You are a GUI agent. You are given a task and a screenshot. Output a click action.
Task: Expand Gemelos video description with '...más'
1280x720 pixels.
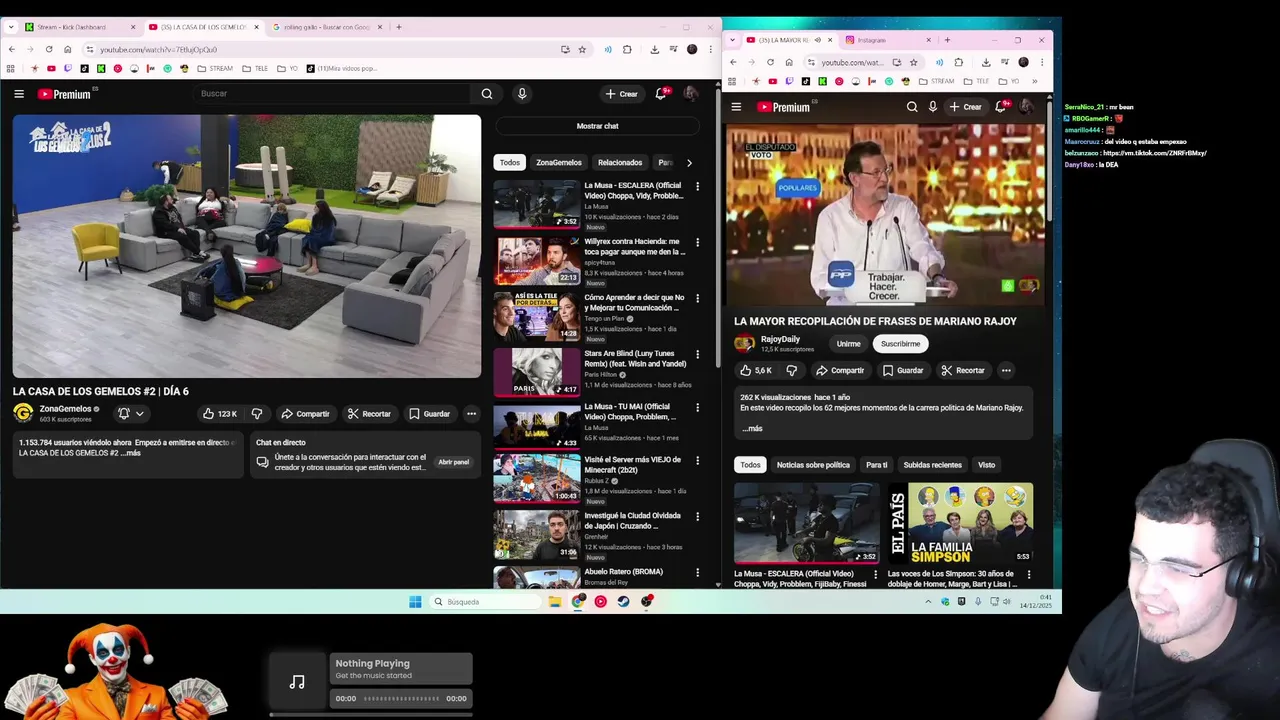coord(130,454)
